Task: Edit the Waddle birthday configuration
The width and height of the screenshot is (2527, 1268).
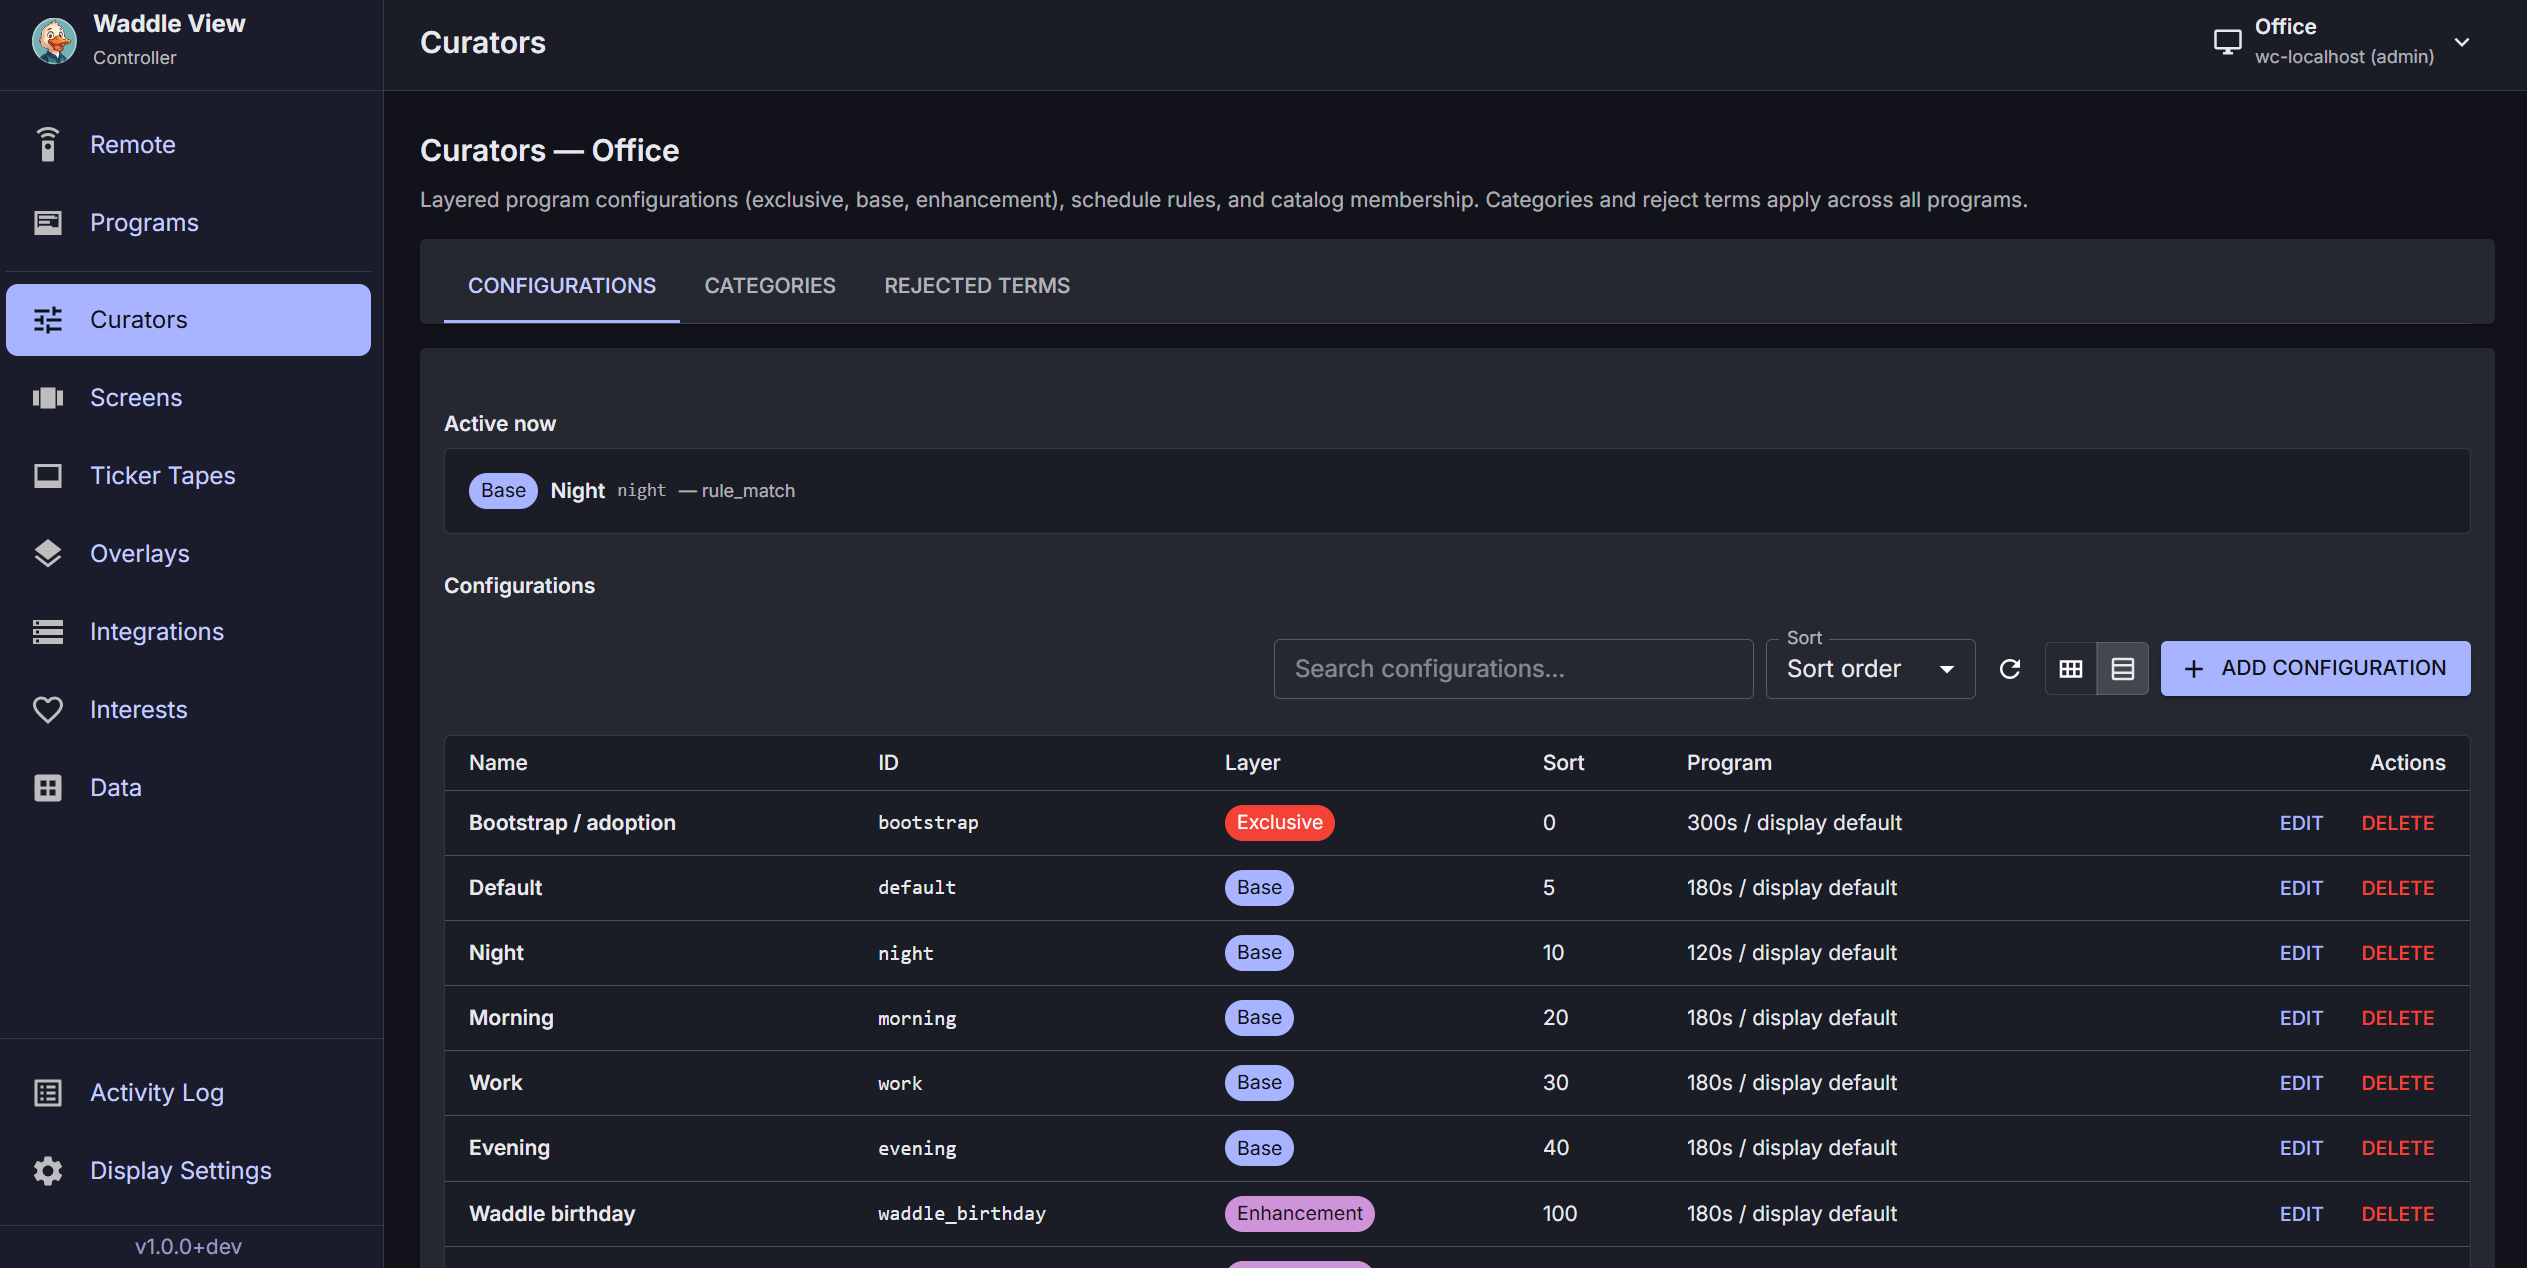Action: (2301, 1214)
